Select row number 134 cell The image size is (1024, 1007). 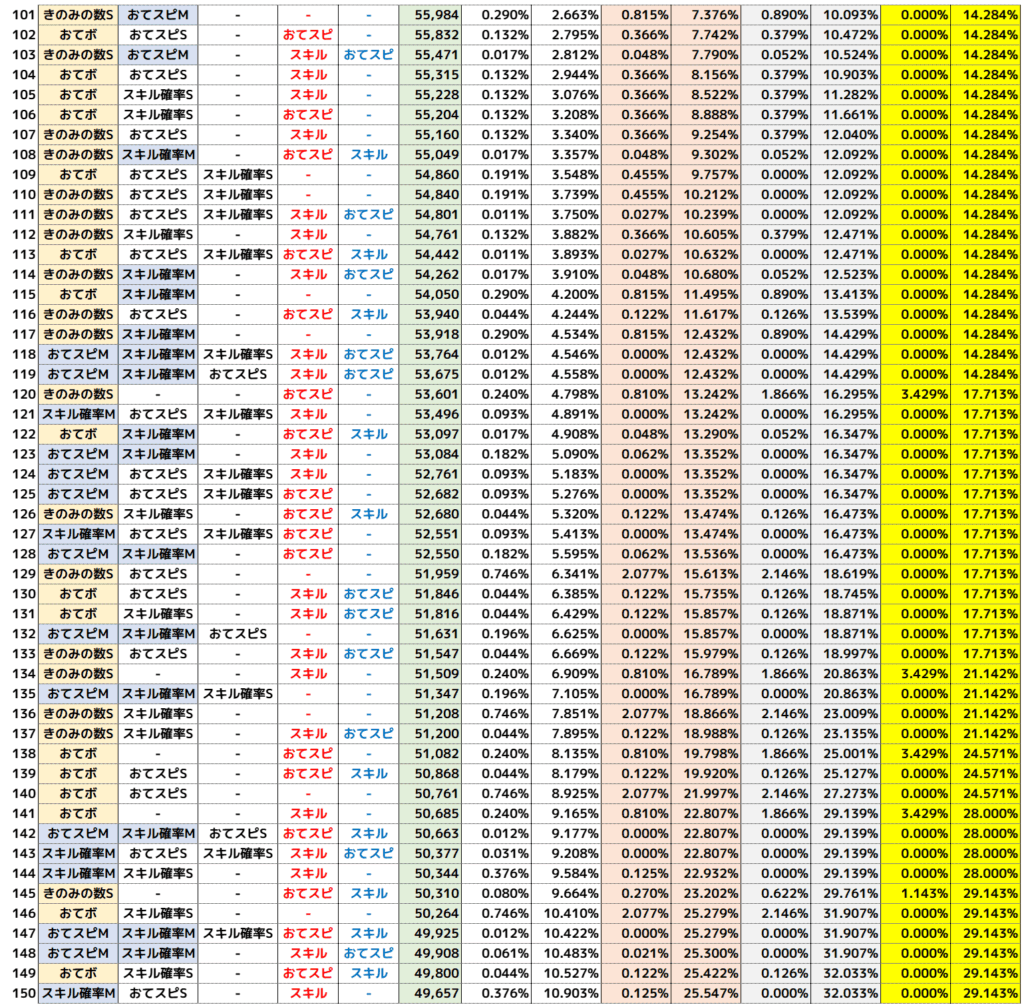pos(19,674)
